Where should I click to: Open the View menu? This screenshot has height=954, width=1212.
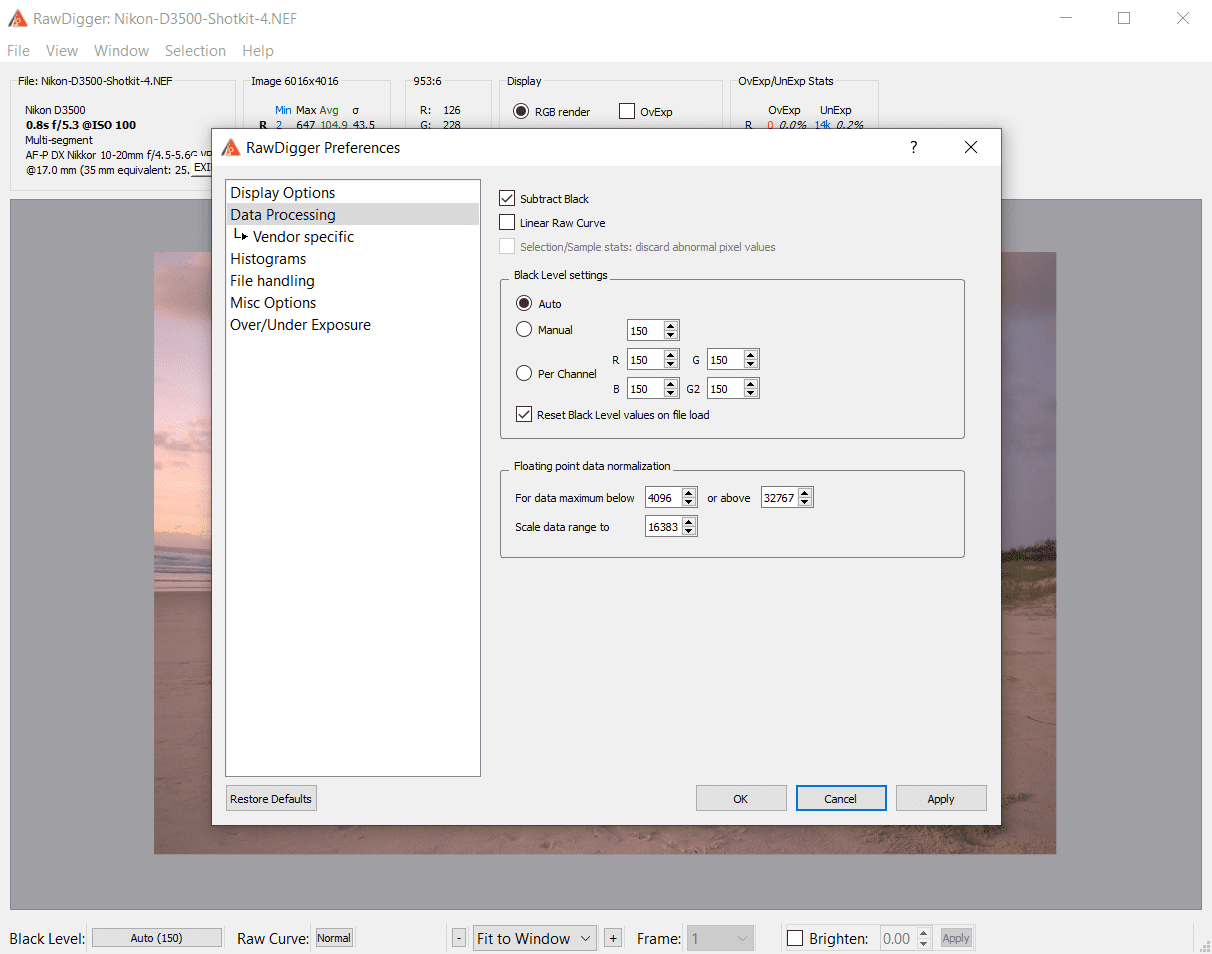(x=62, y=51)
